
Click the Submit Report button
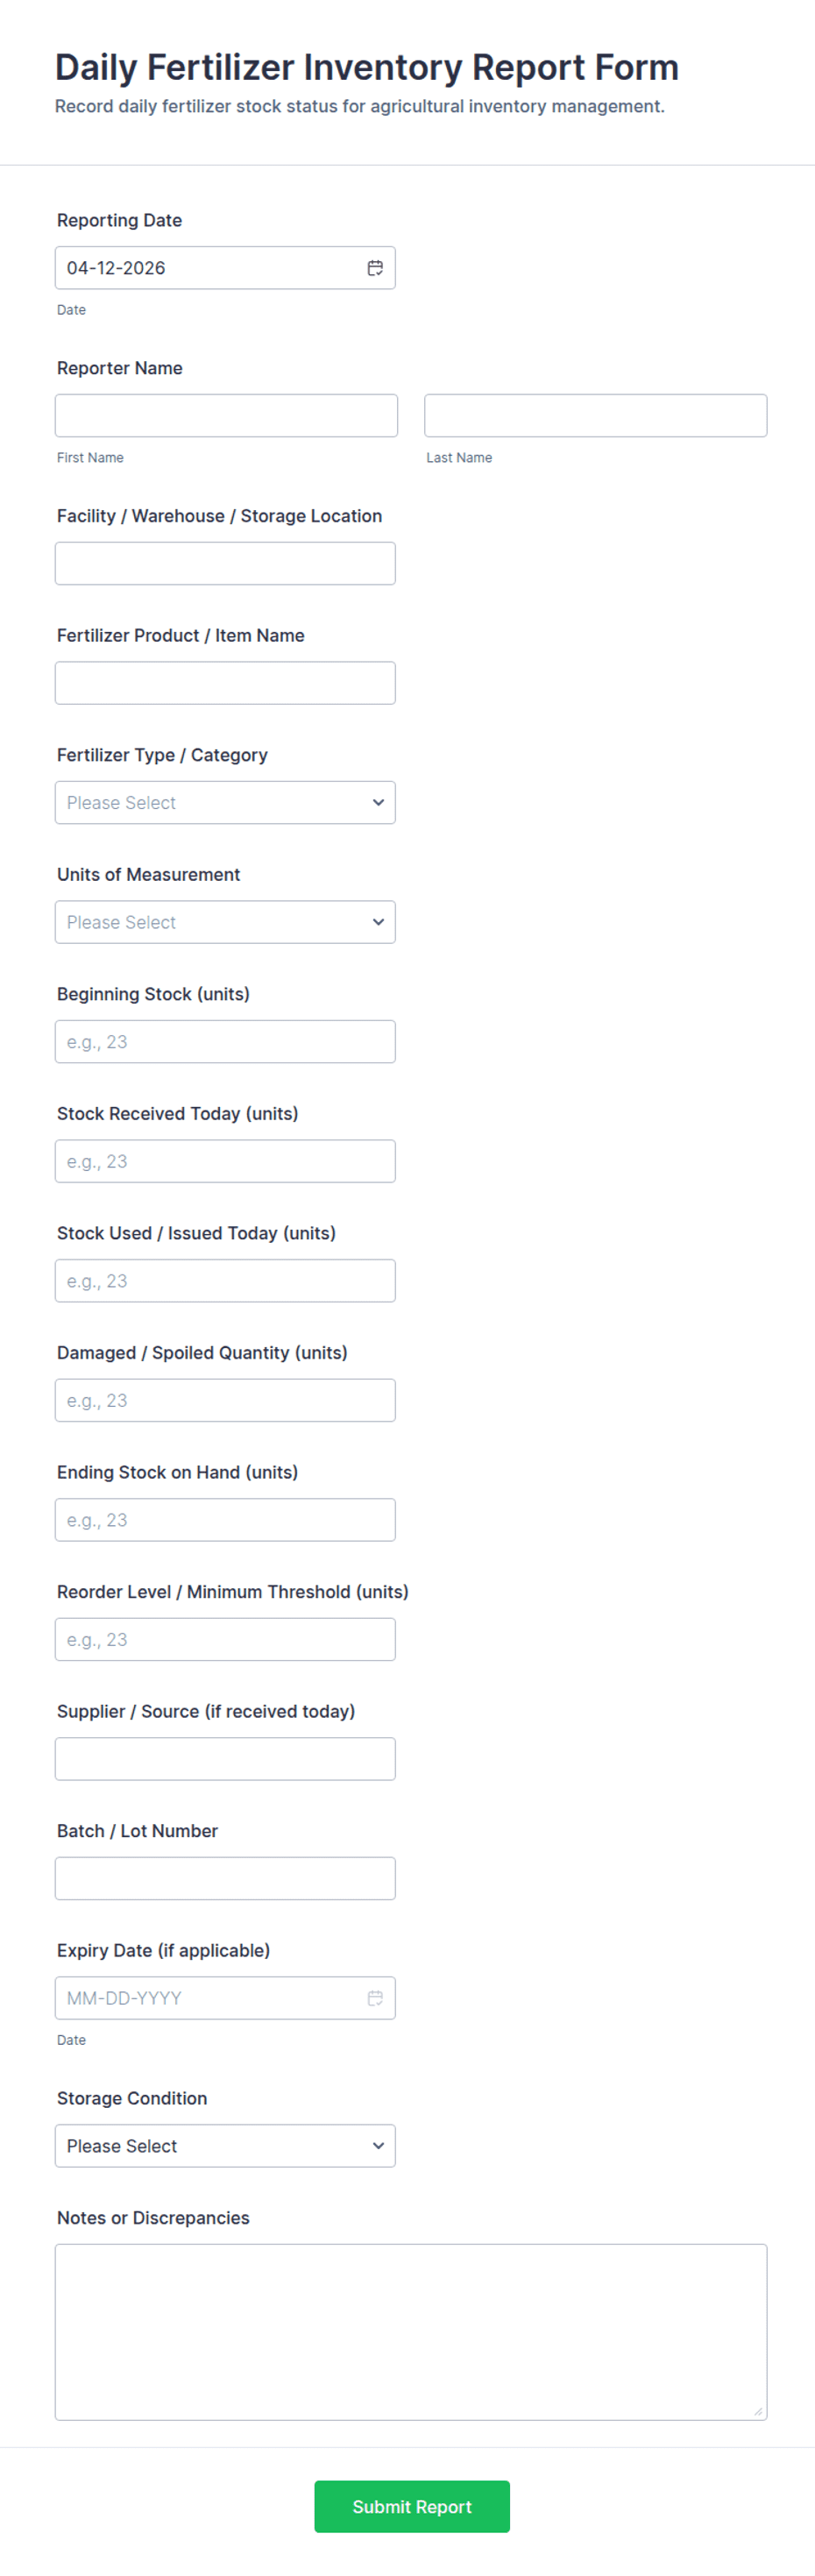(412, 2506)
